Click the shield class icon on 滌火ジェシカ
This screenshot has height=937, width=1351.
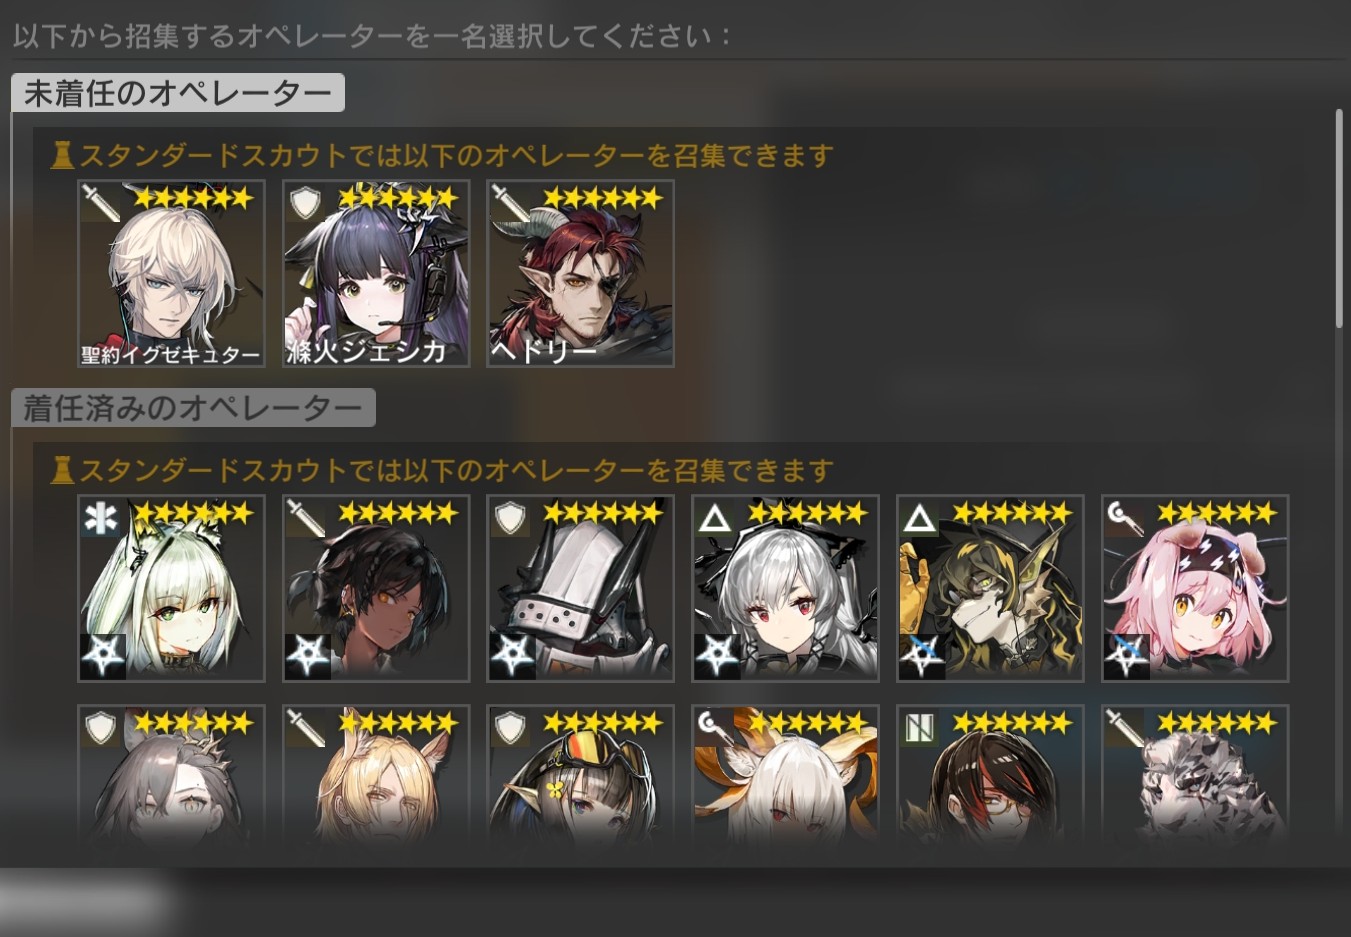coord(305,203)
